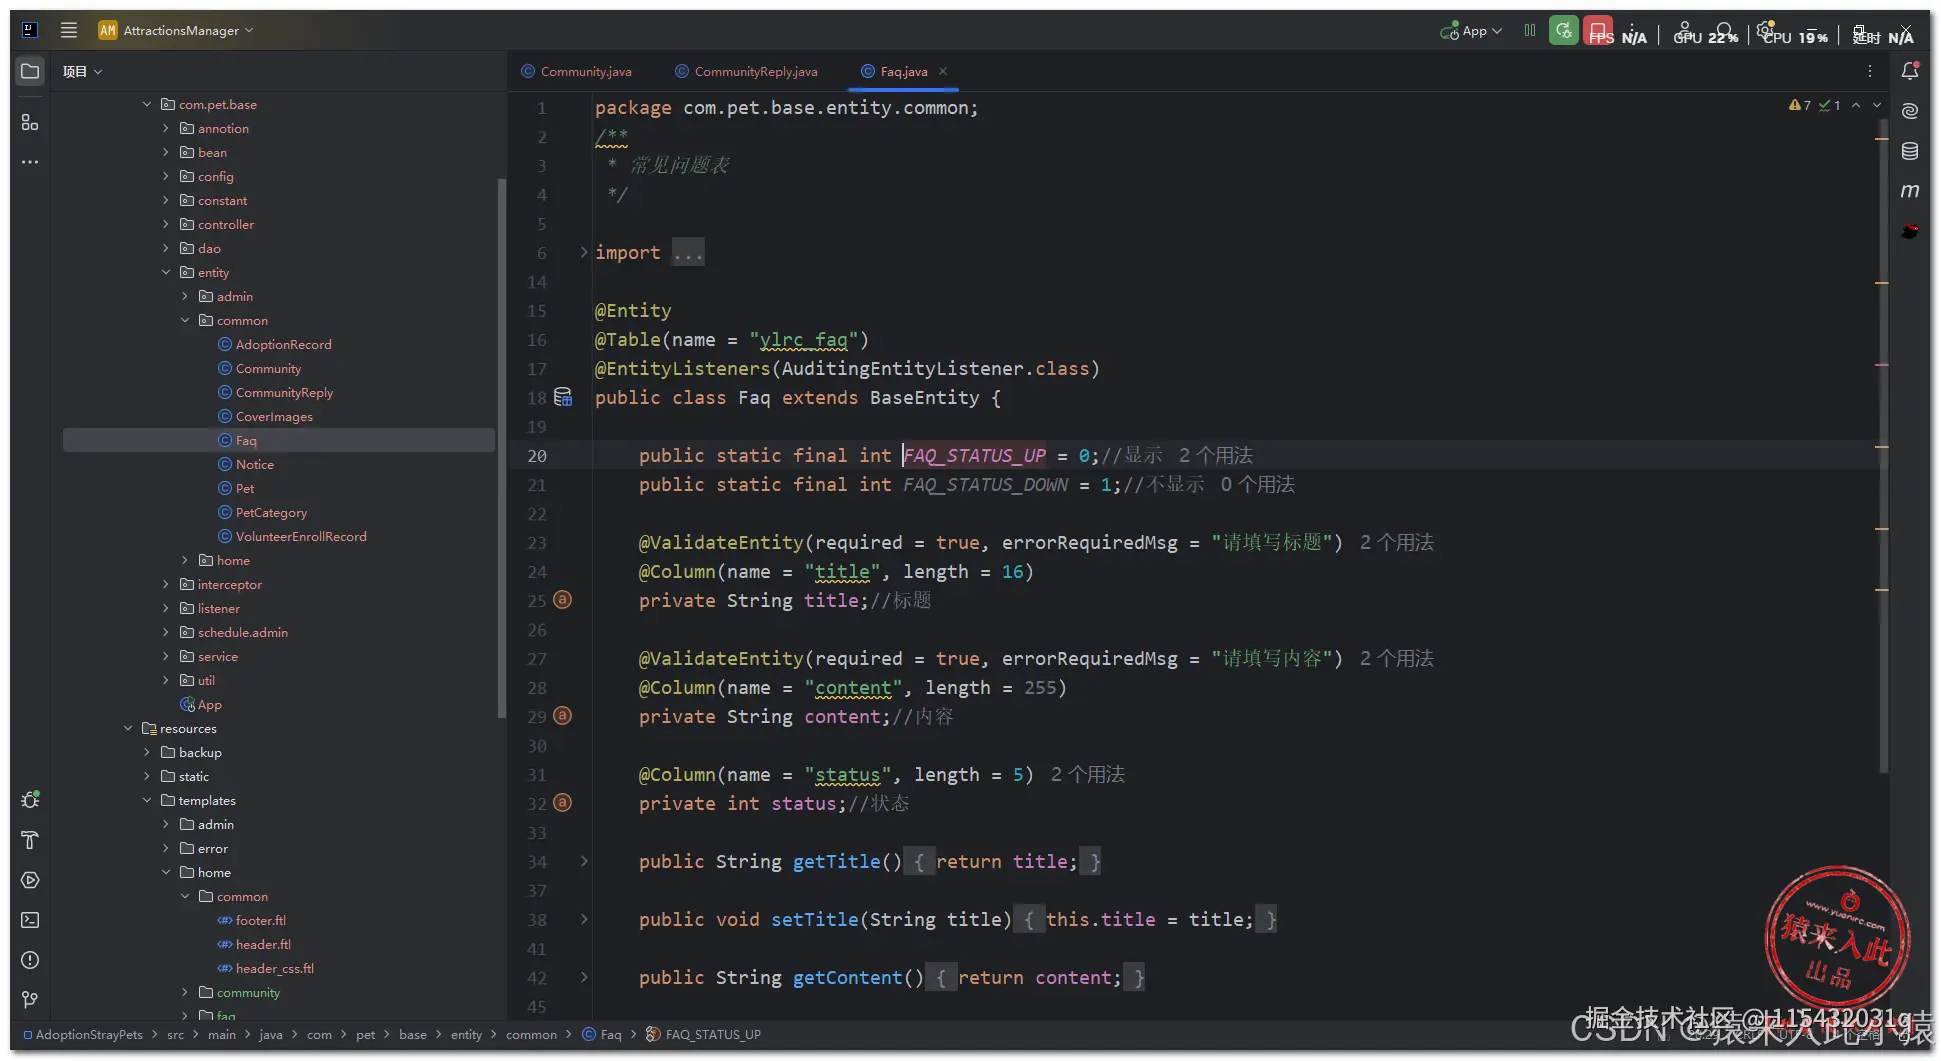Screen dimensions: 1941x1061
Task: Open PetCategory class in project tree
Action: click(x=271, y=512)
